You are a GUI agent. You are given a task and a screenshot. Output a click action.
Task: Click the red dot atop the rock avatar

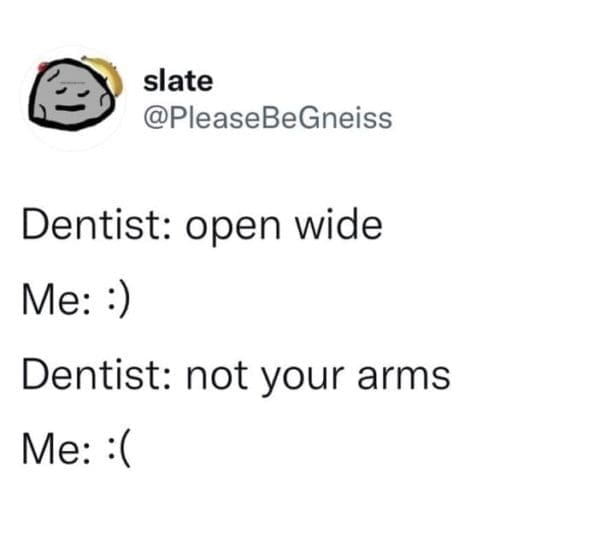pos(42,67)
